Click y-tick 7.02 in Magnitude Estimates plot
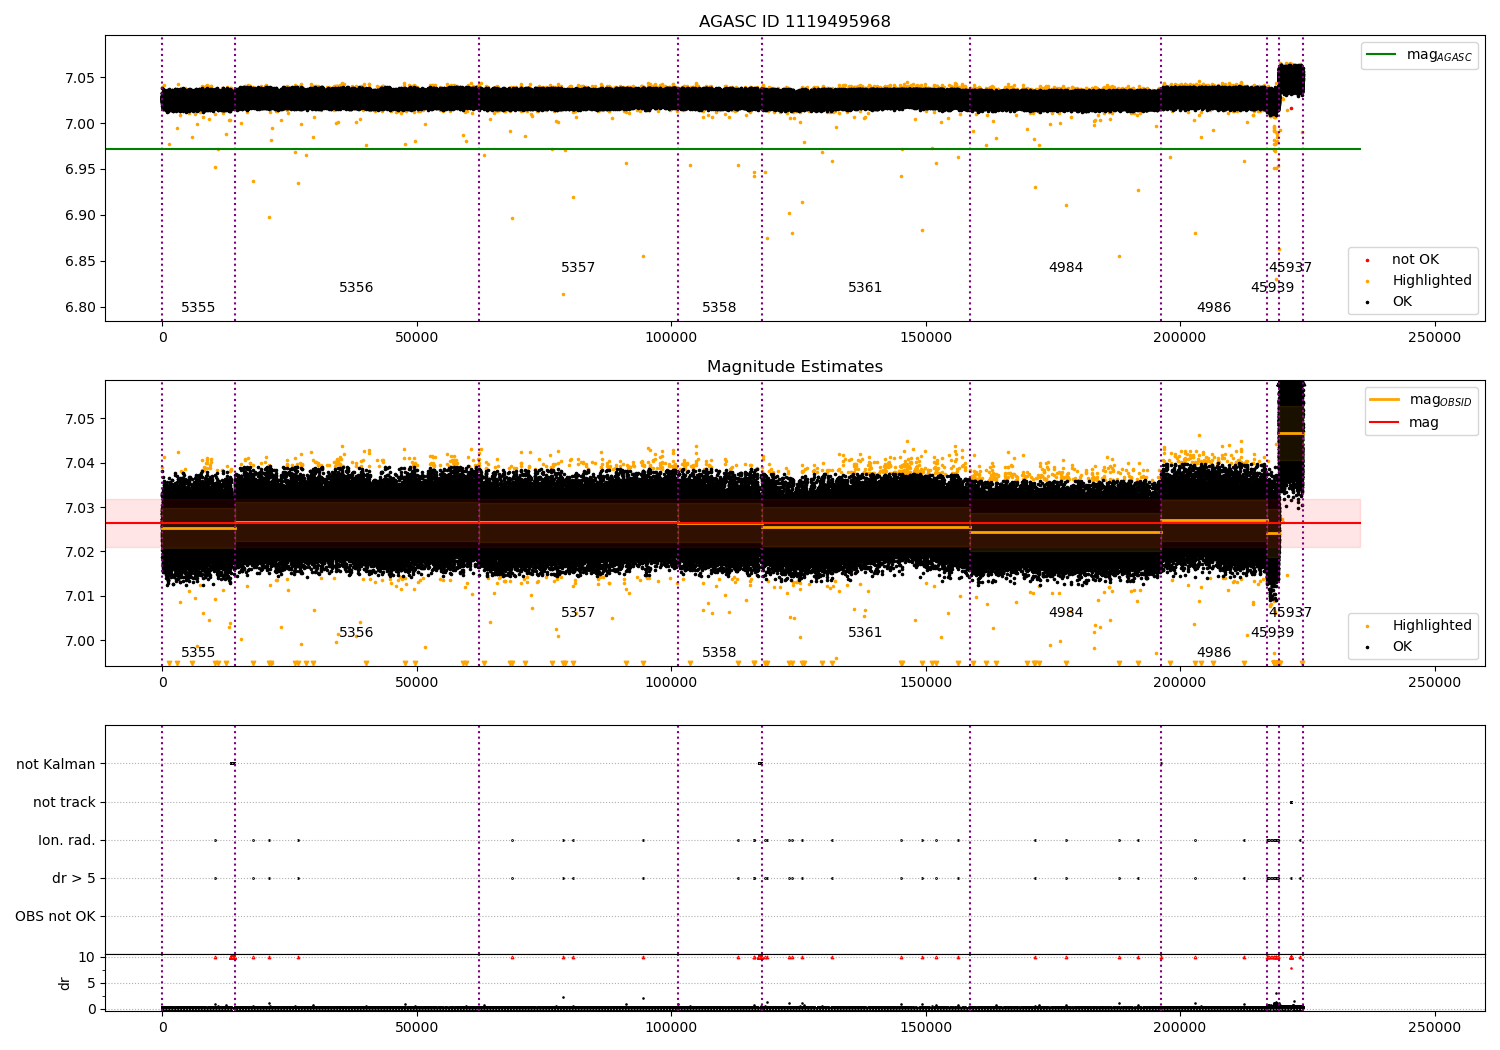Viewport: 1500px width, 1050px height. tap(80, 552)
